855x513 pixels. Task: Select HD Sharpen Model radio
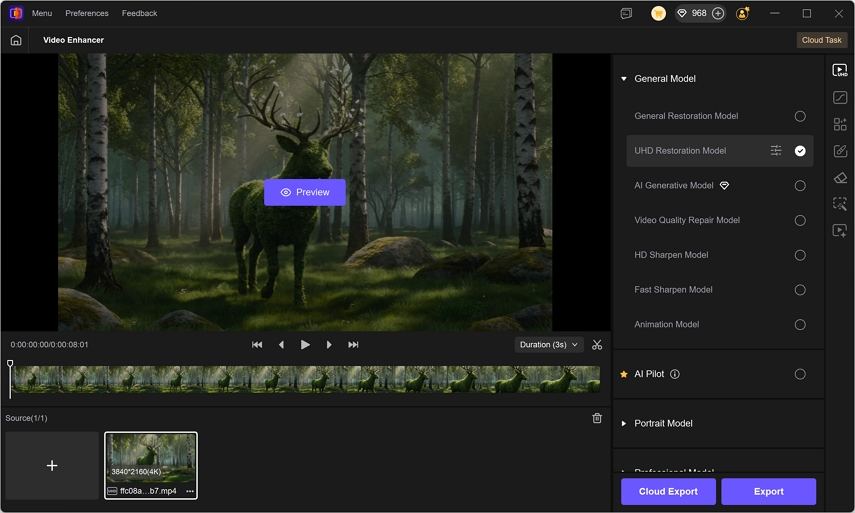click(x=800, y=255)
